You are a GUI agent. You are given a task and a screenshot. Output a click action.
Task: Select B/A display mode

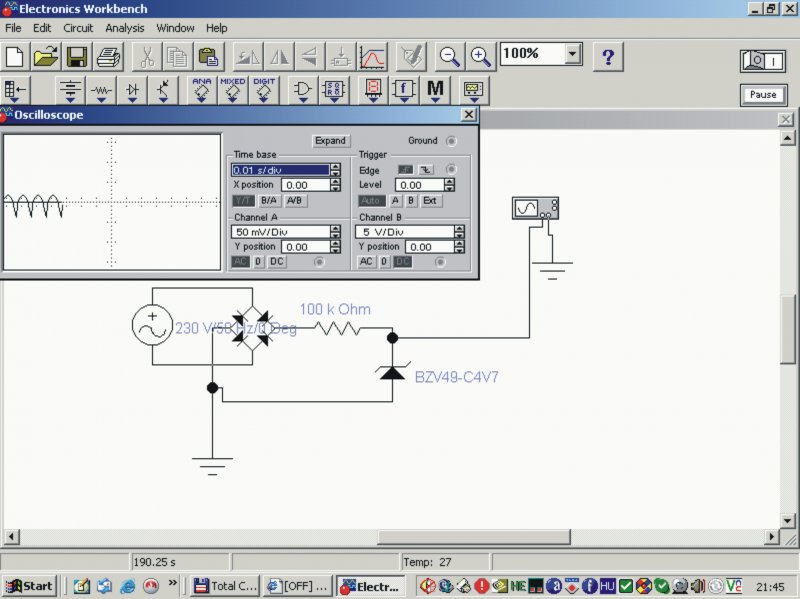click(268, 201)
